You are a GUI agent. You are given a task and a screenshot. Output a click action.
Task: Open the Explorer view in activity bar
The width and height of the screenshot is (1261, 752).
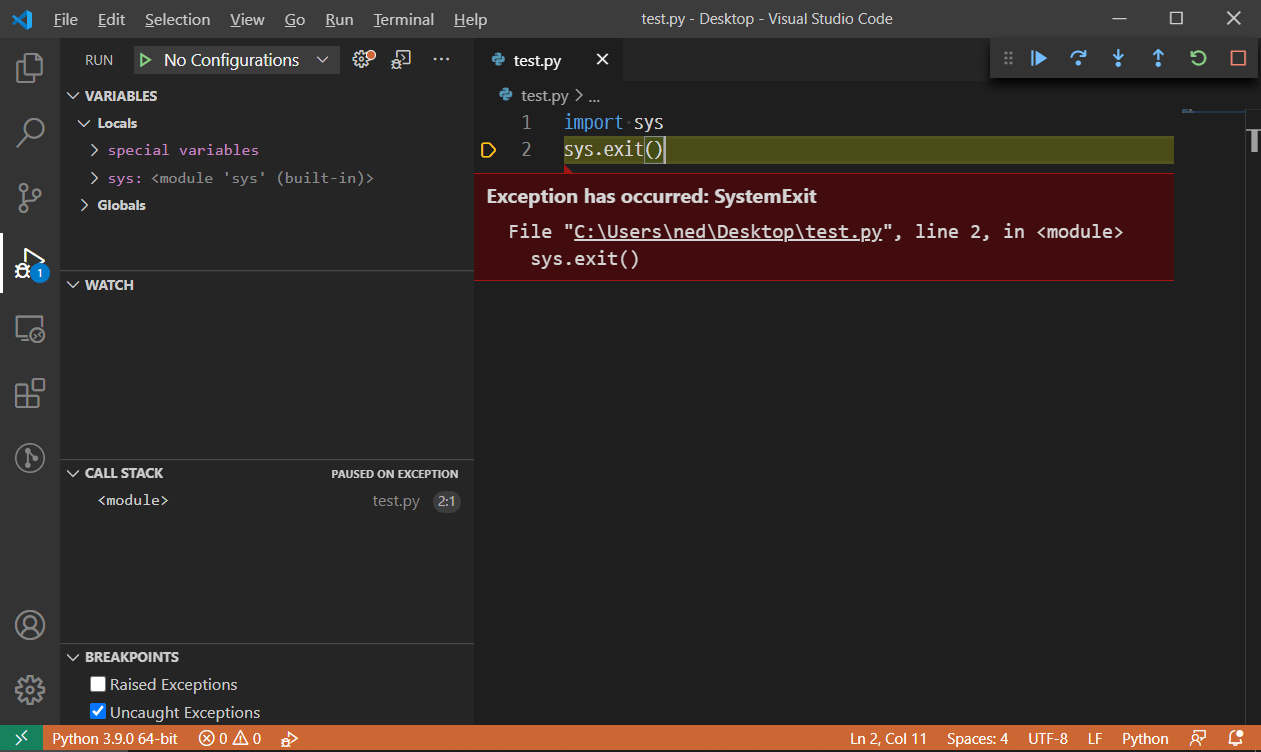click(30, 68)
